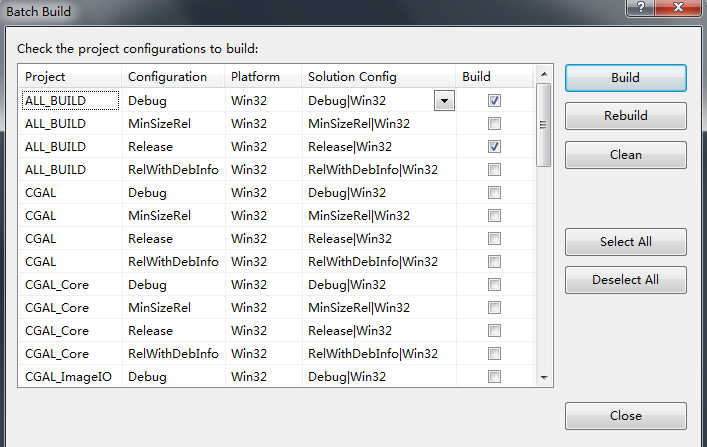Click Select All button
This screenshot has width=707, height=447.
click(625, 242)
